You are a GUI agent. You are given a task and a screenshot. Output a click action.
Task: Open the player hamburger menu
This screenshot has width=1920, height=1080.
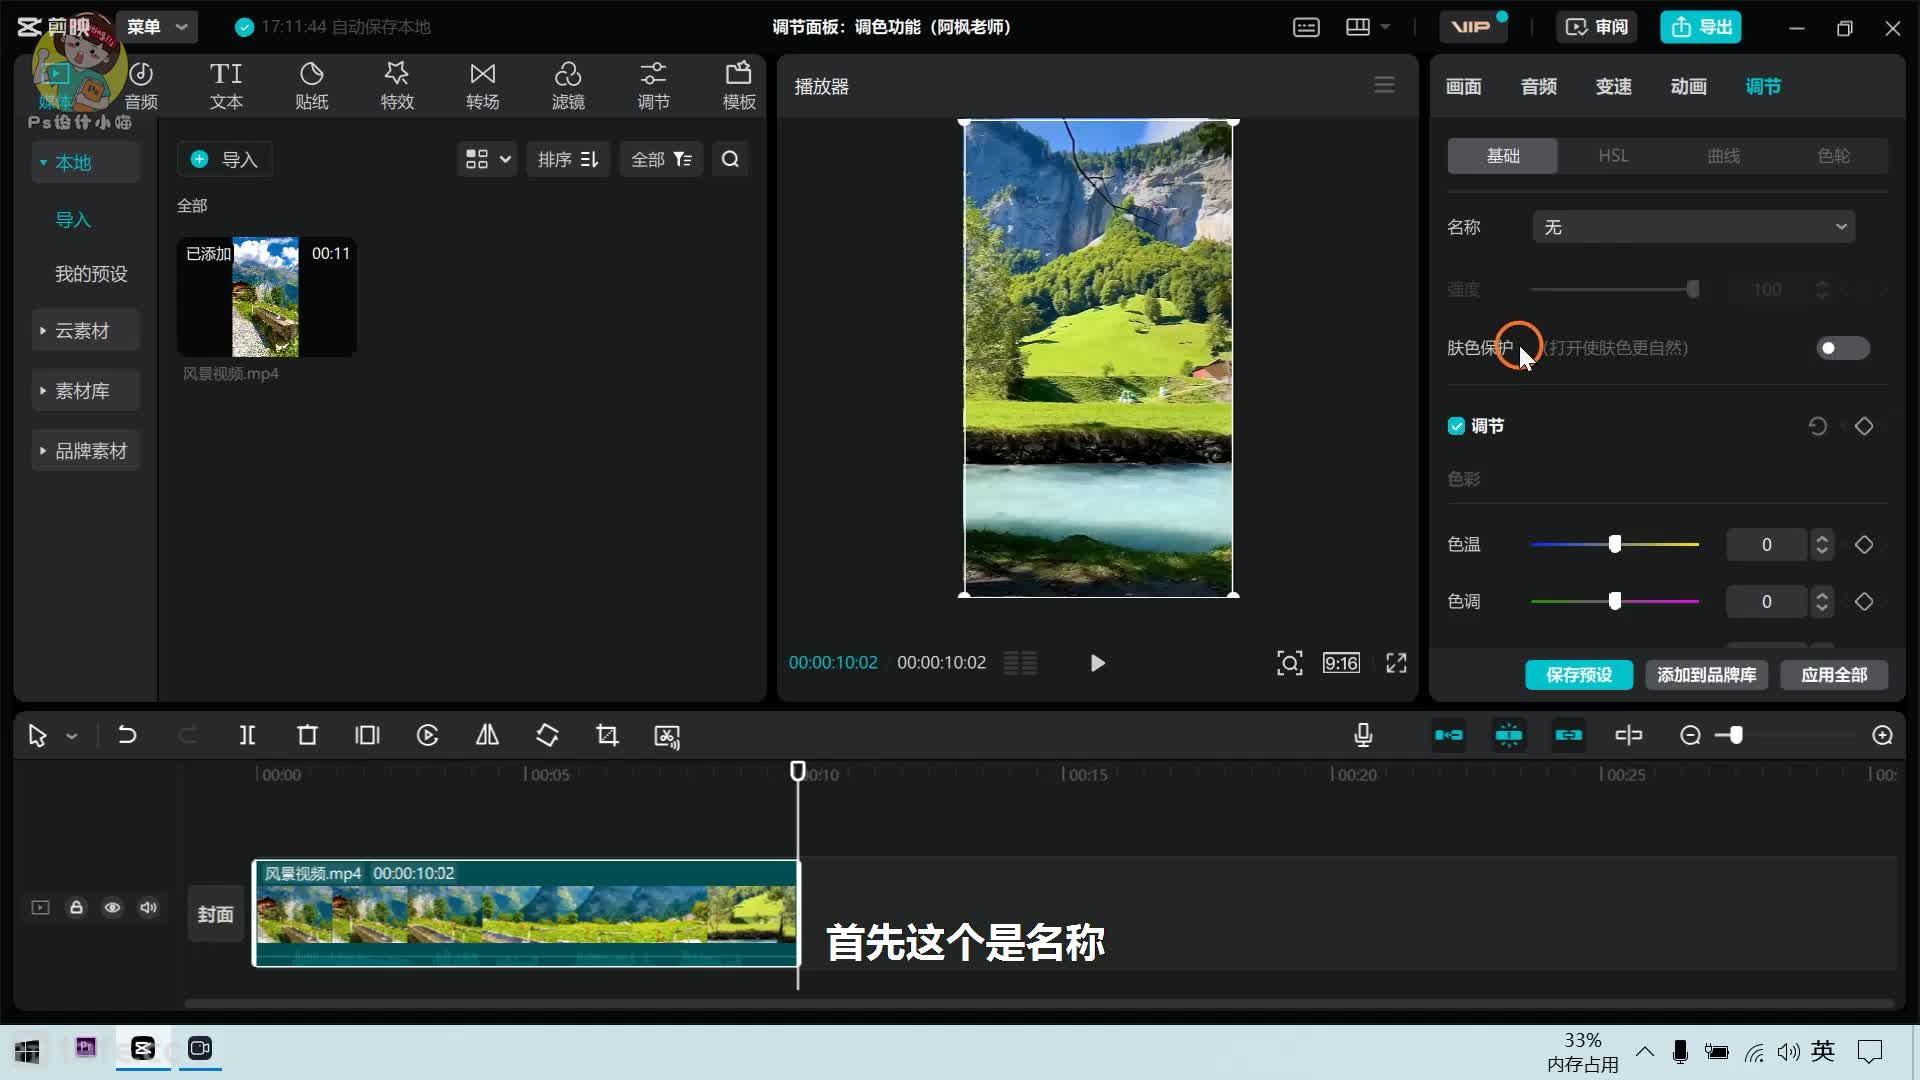(x=1384, y=85)
